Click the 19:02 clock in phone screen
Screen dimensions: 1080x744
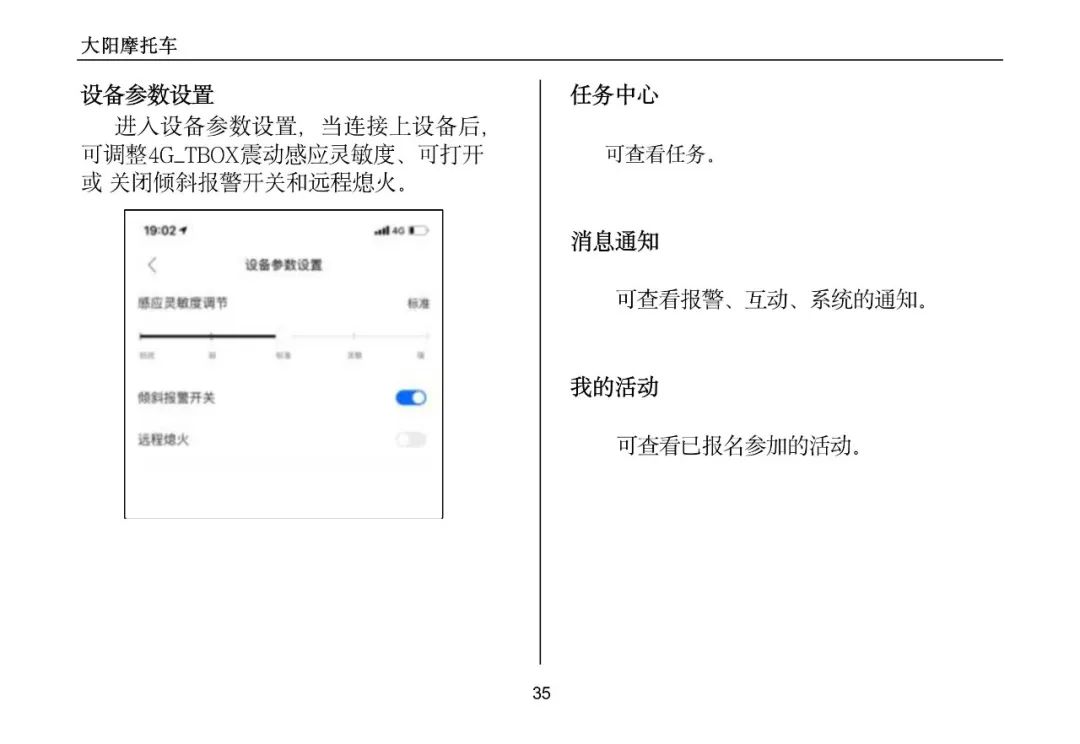pos(159,231)
